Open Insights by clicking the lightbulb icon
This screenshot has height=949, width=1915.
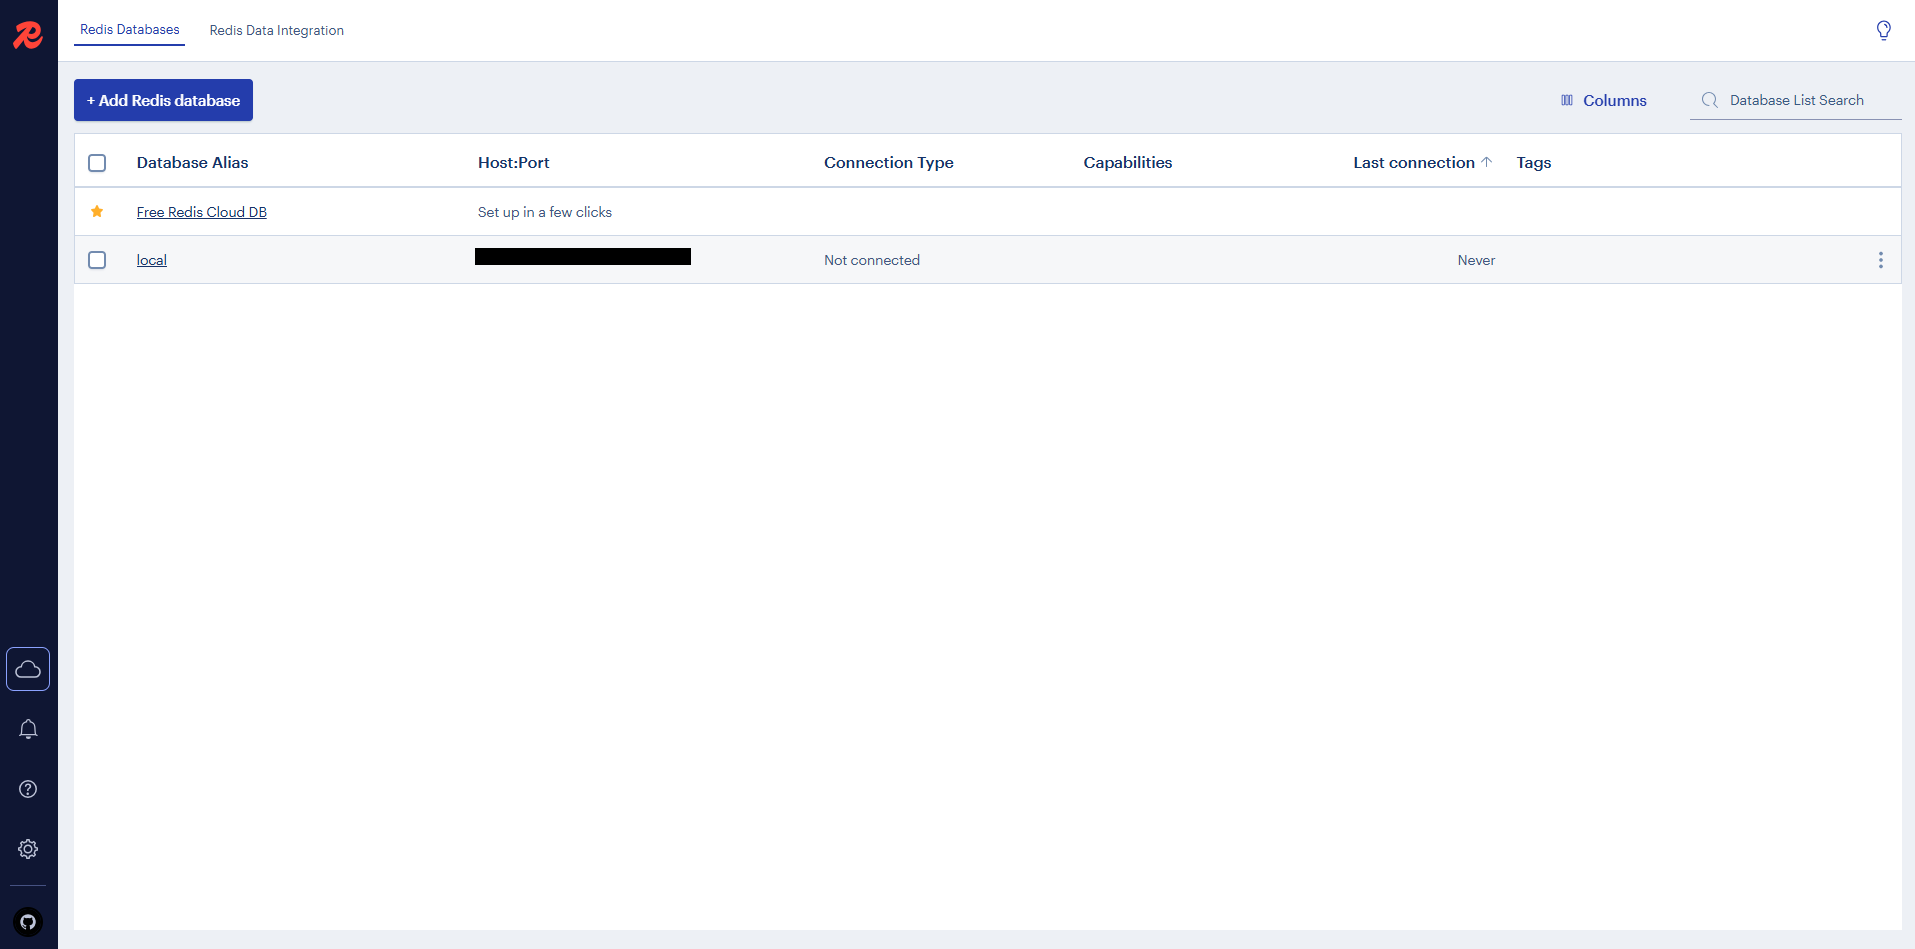coord(1884,30)
